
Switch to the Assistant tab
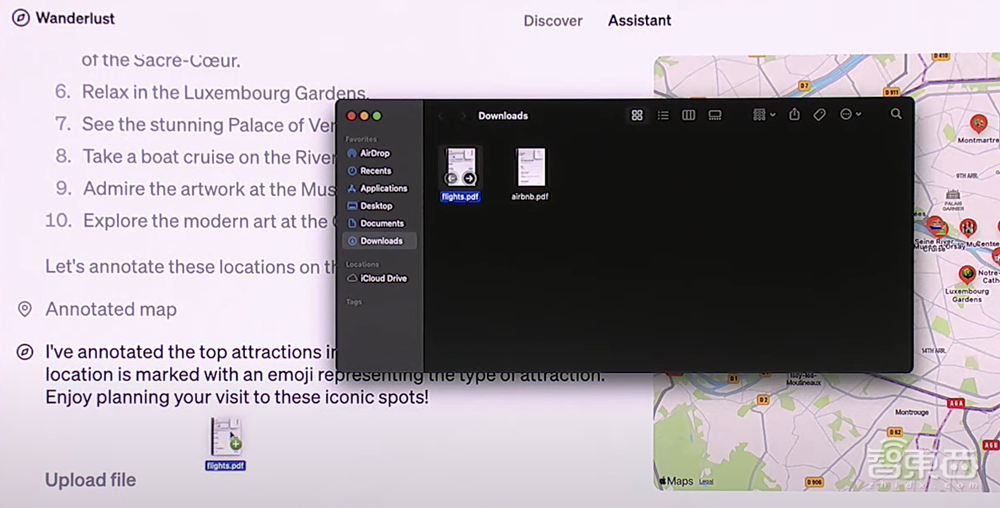pyautogui.click(x=639, y=20)
